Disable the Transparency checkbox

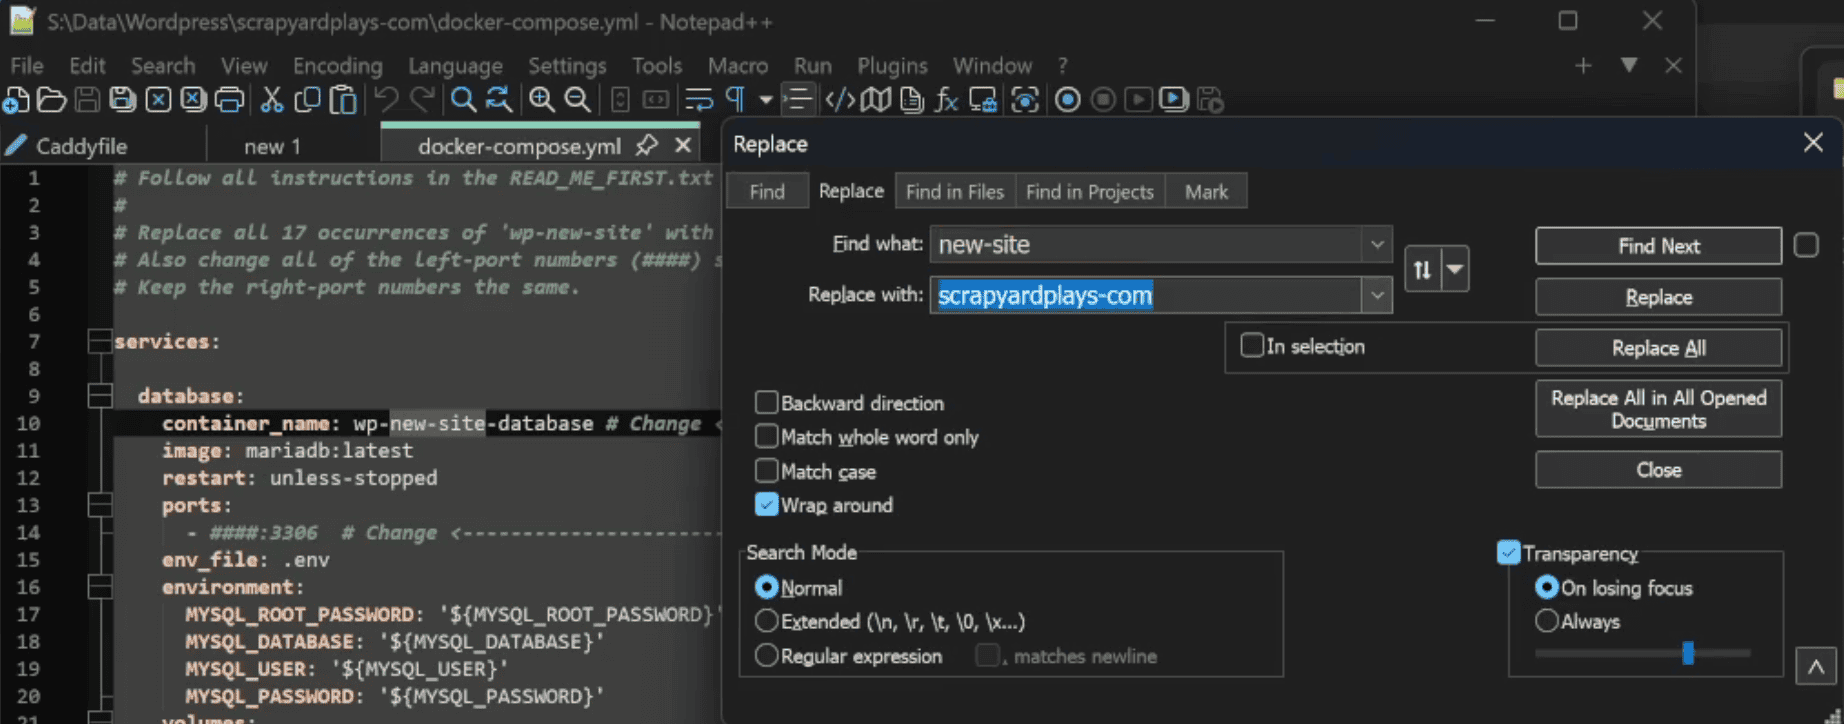pyautogui.click(x=1509, y=552)
